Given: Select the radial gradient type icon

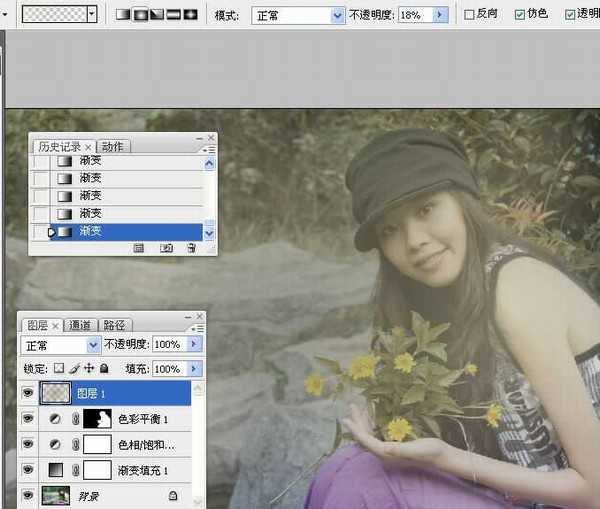Looking at the screenshot, I should coord(140,15).
